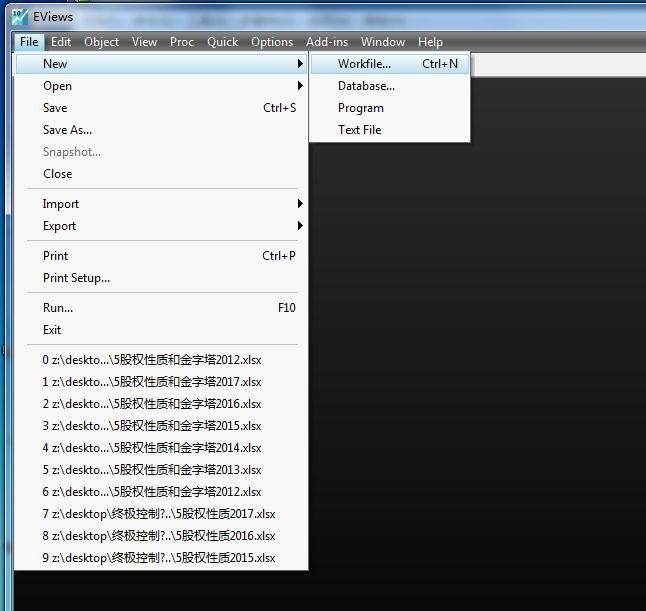Viewport: 646px width, 611px height.
Task: Open recent file 7 5股权性质2017.xlsx
Action: 161,514
